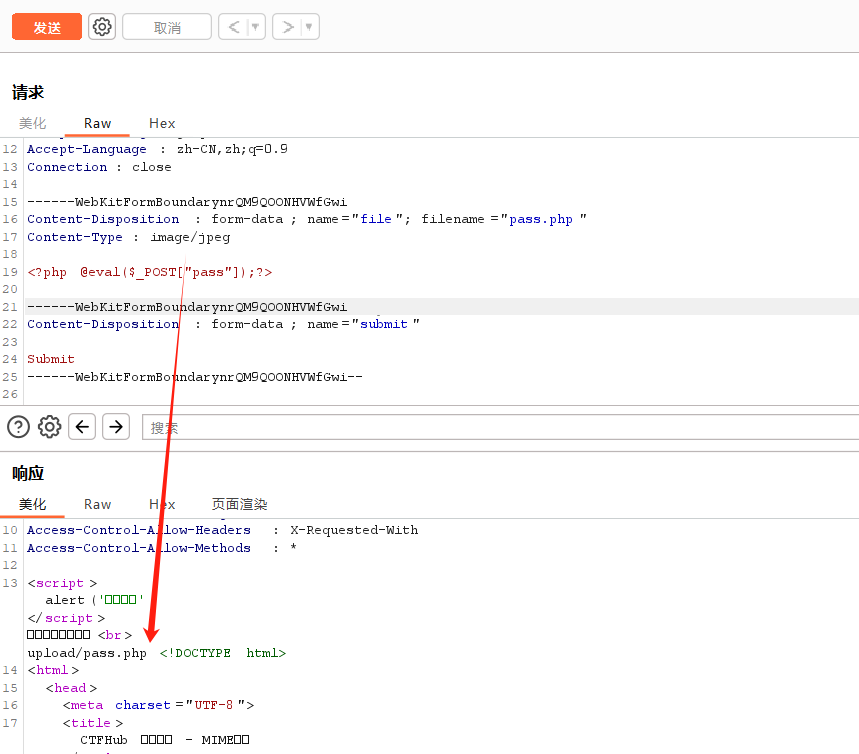
Task: Open the response 页面渲染 render tab
Action: click(x=239, y=504)
